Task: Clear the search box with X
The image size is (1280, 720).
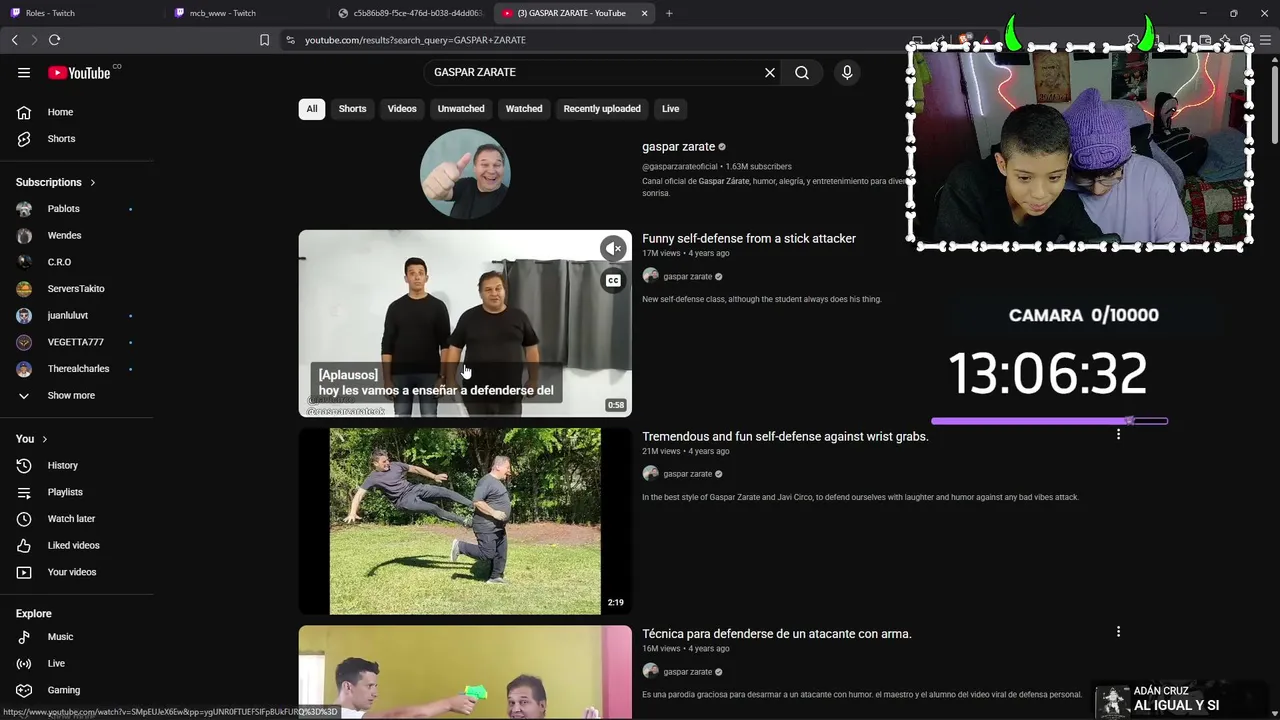Action: coord(770,72)
